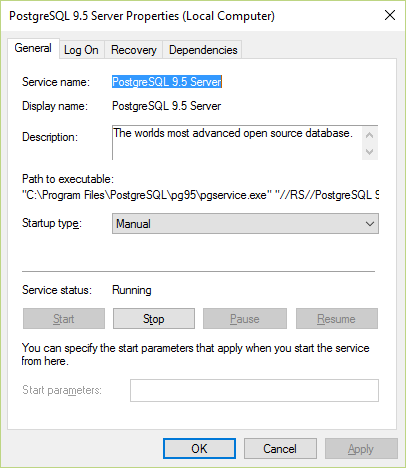Viewport: 406px width, 468px height.
Task: Switch to the Dependencies tab
Action: (x=203, y=50)
